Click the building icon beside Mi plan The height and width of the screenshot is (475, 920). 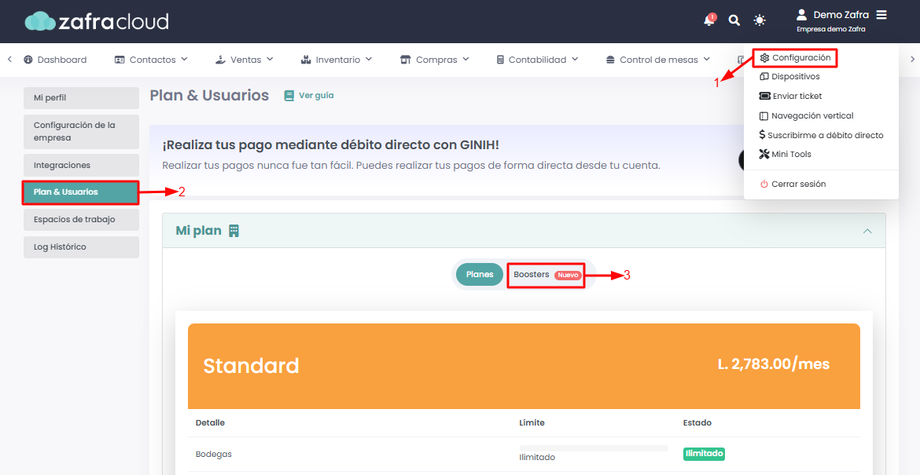click(234, 230)
